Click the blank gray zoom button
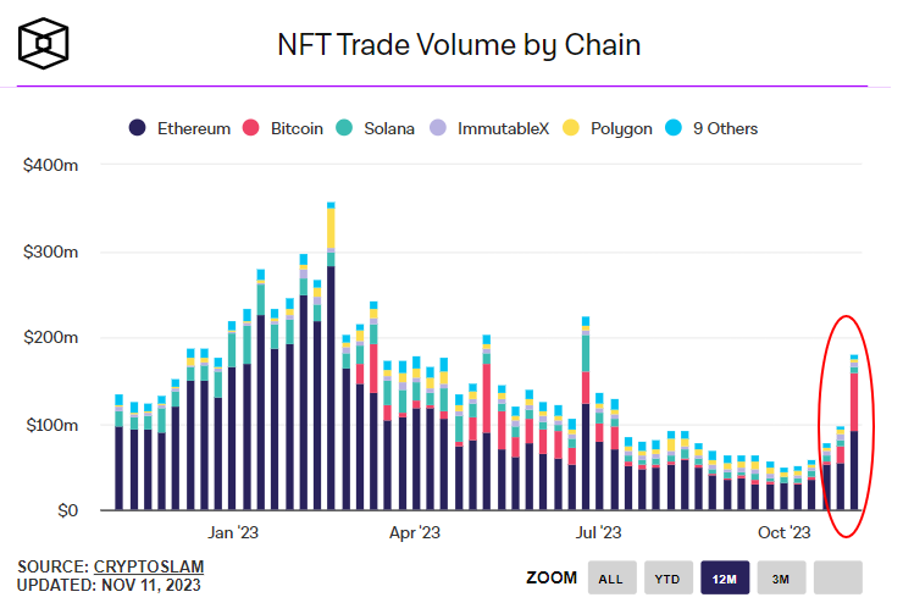Image resolution: width=904 pixels, height=614 pixels. tap(838, 577)
